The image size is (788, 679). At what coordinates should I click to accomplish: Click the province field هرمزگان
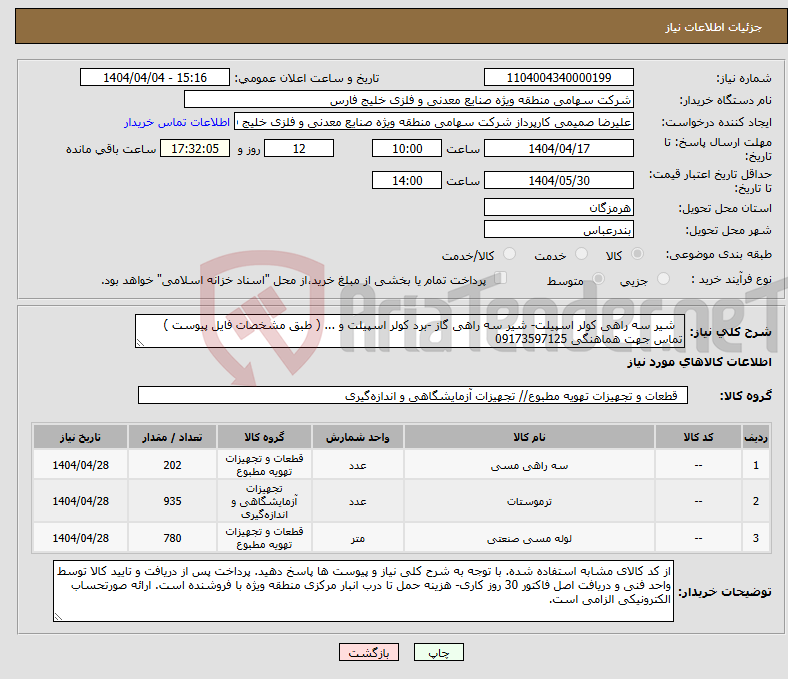coord(558,207)
